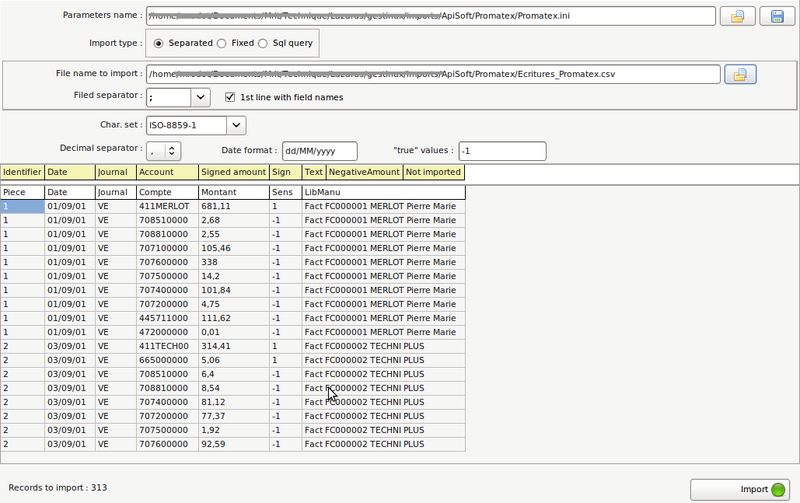Viewport: 800px width, 503px height.
Task: Select the Separated import type
Action: (x=183, y=43)
